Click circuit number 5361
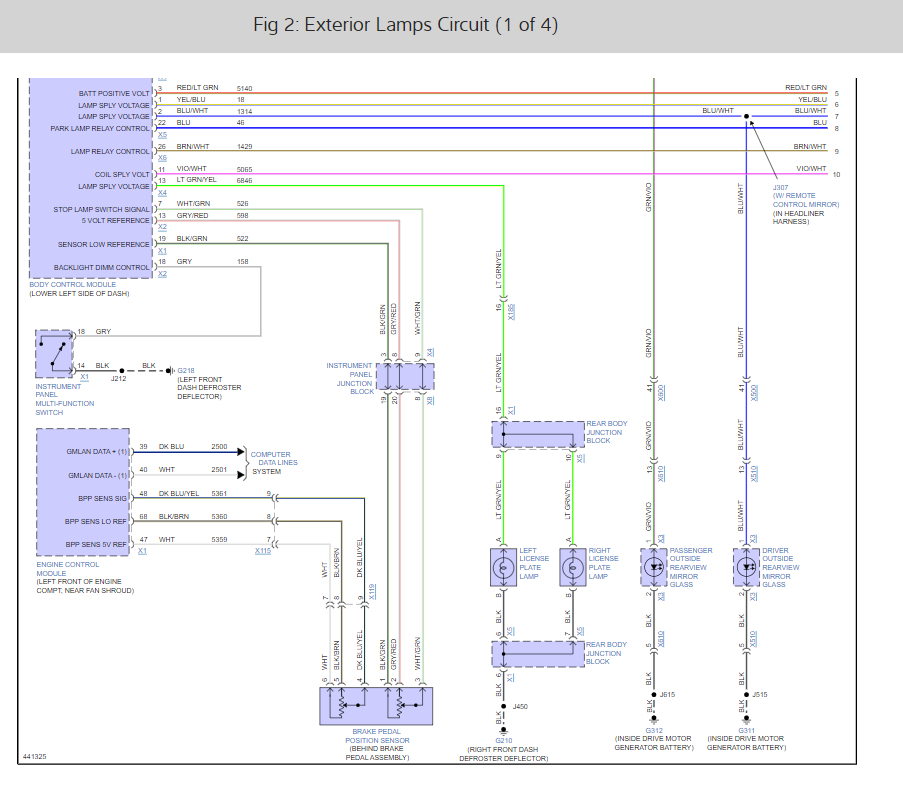Image resolution: width=903 pixels, height=785 pixels. [219, 494]
